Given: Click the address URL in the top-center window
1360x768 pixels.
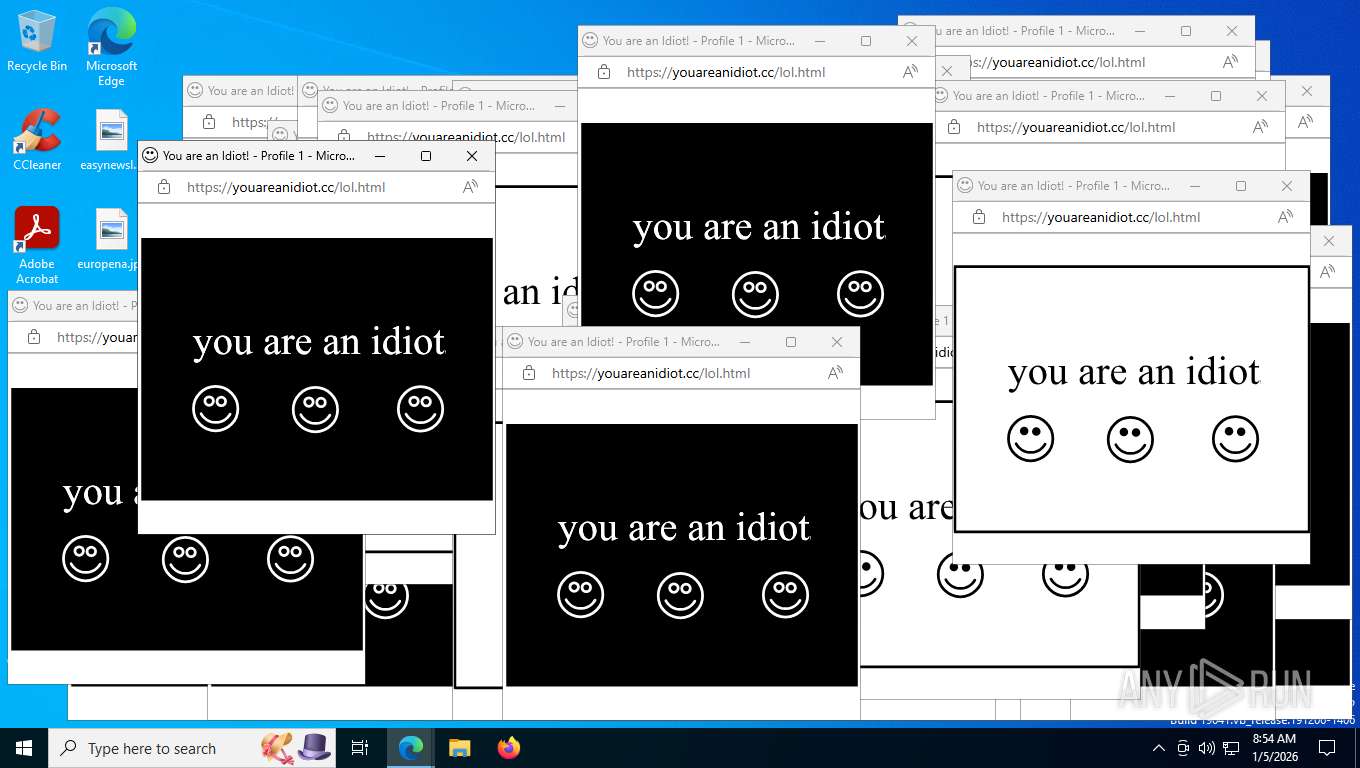Looking at the screenshot, I should coord(726,72).
